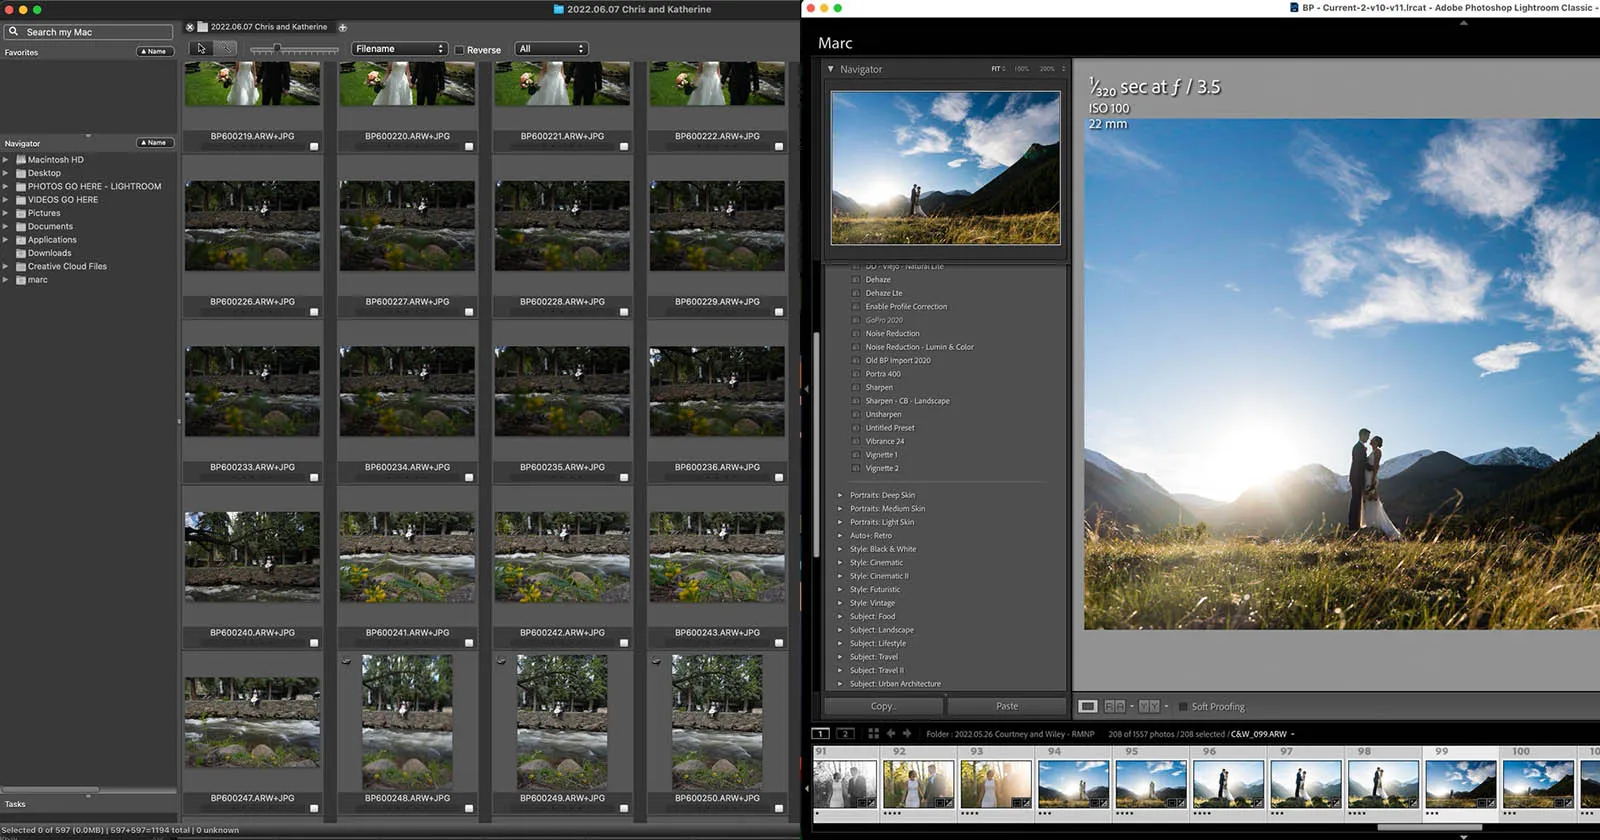Open the grid view icon above Lightroom filmstrip
Screen dimensions: 1600x840
873,733
